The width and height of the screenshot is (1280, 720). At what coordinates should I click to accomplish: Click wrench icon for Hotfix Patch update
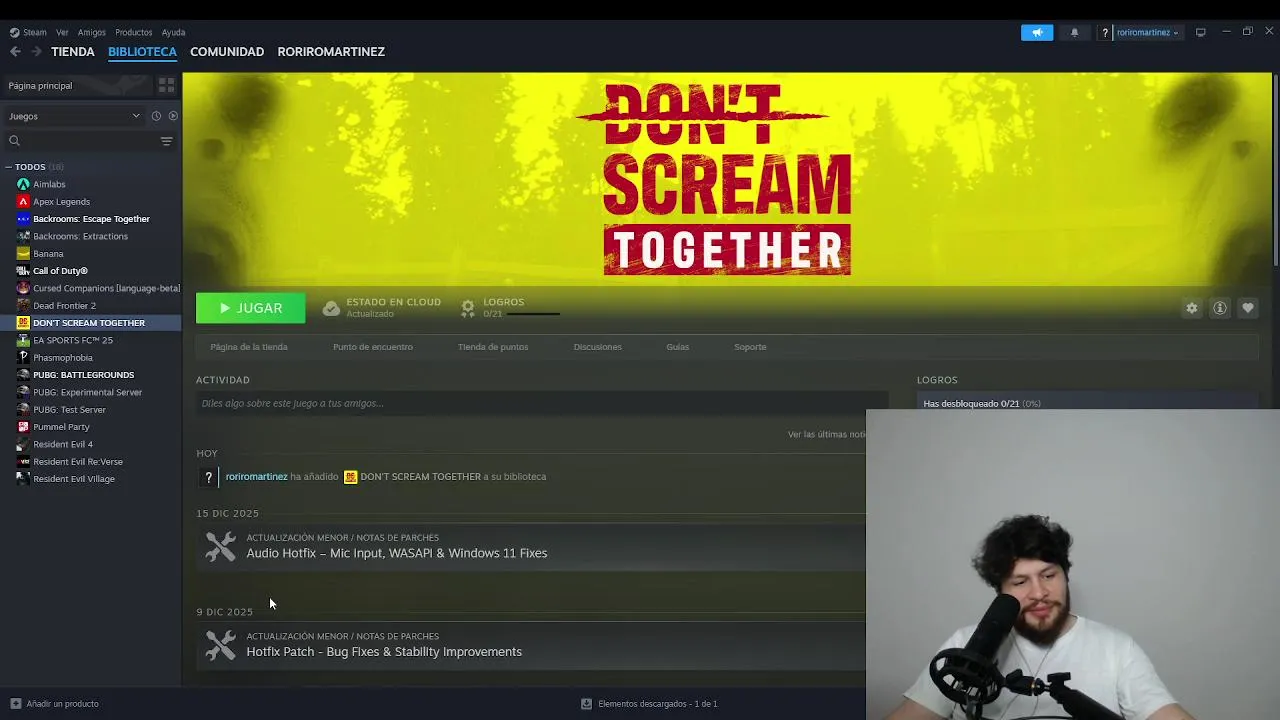pos(220,645)
